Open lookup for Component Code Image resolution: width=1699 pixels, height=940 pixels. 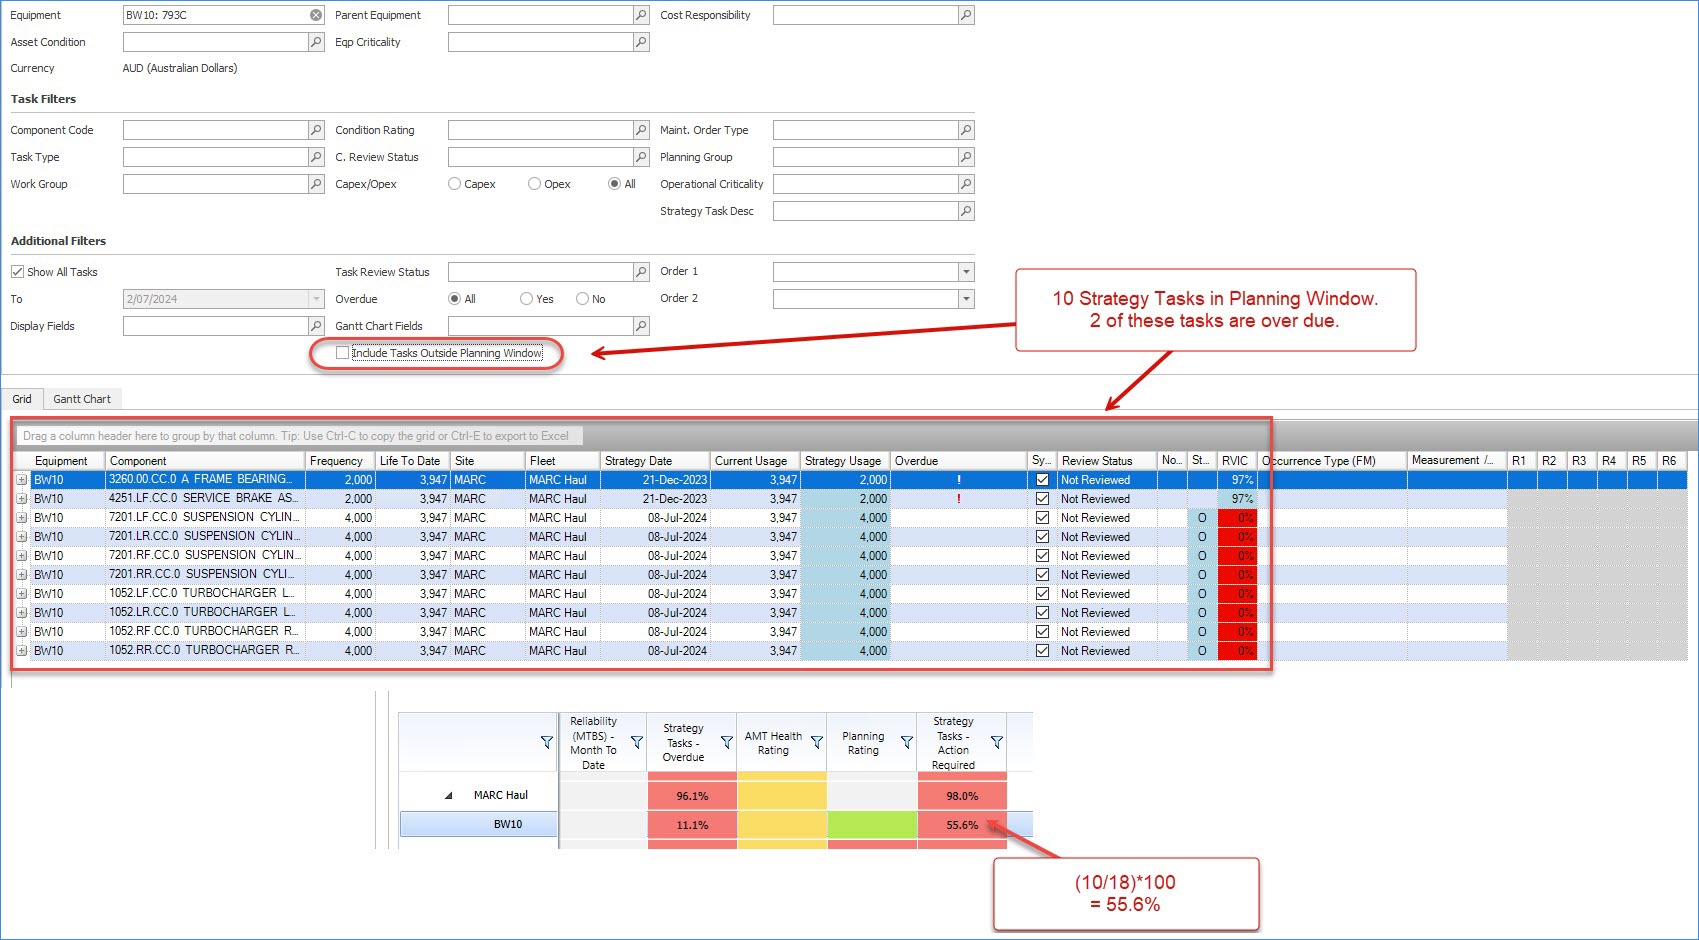click(x=316, y=130)
